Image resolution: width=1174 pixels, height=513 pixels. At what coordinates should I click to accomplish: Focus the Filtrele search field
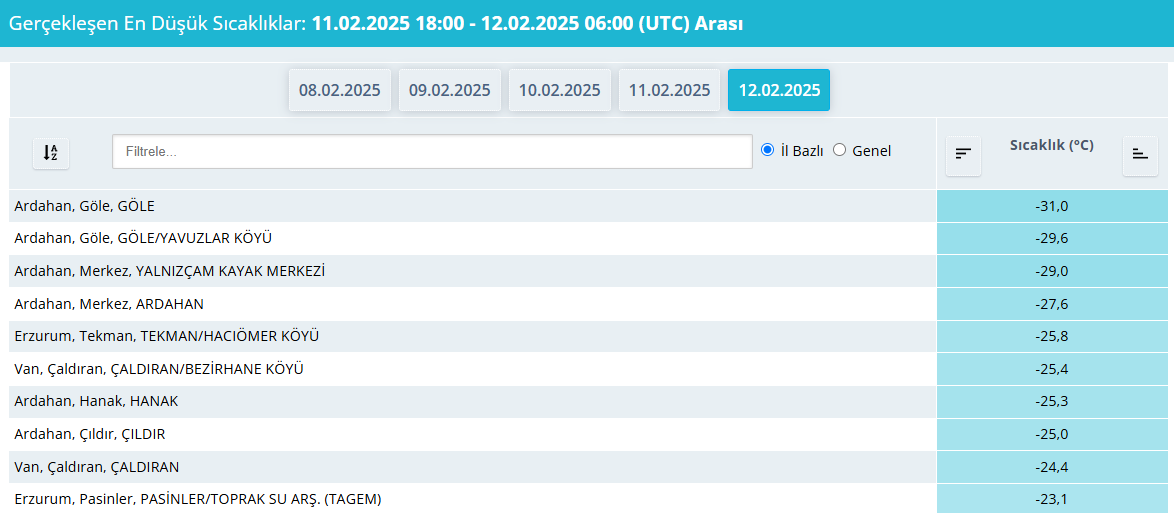pos(432,152)
